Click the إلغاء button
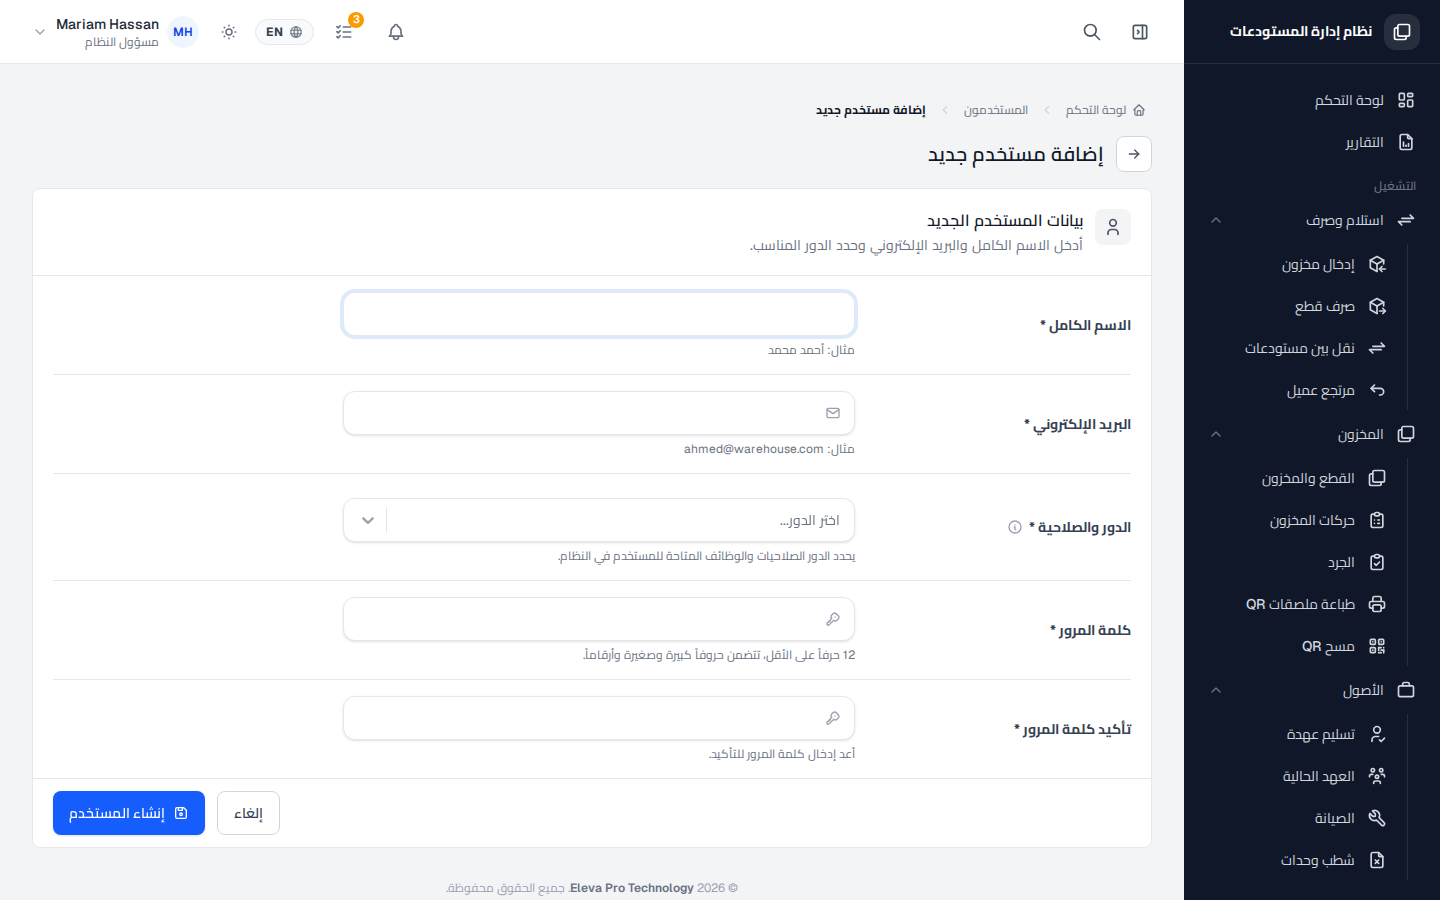 (x=248, y=813)
